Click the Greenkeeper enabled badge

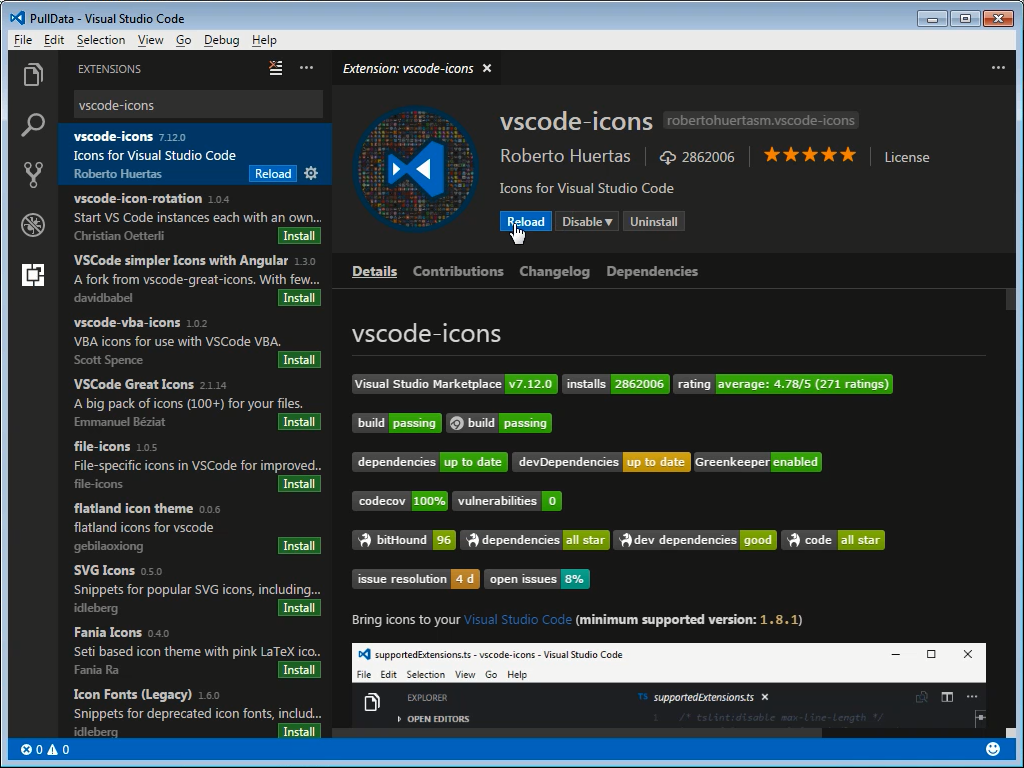tap(758, 462)
